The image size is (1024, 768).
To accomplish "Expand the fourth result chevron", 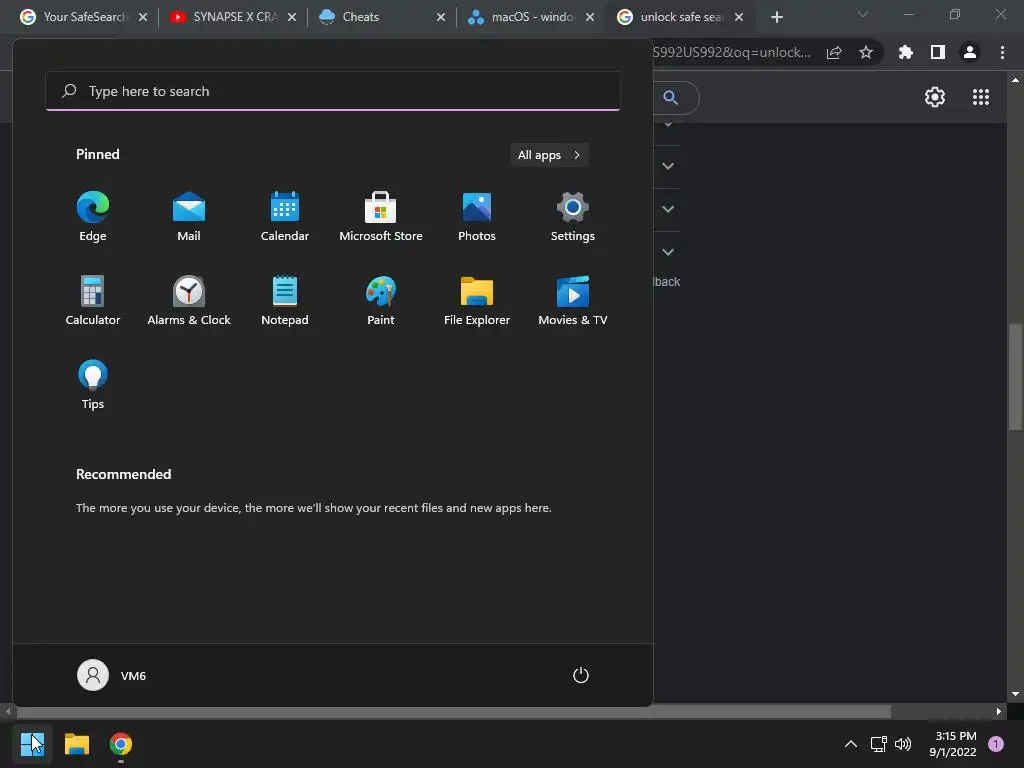I will click(x=667, y=251).
